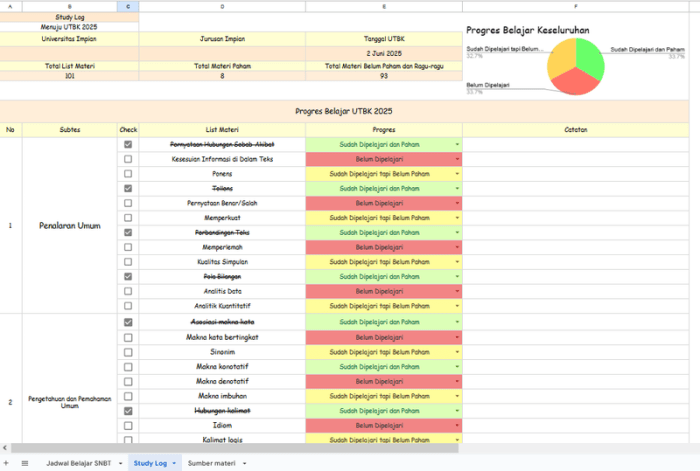Expand the Progres dropdown for Tollens row
This screenshot has width=700, height=471.
[x=457, y=189]
